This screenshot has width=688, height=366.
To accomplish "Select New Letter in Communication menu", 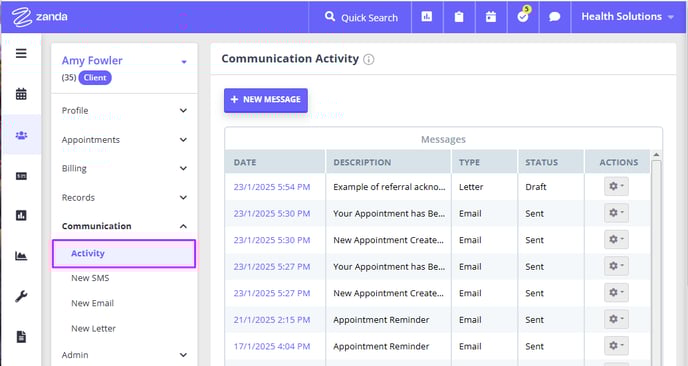I will point(93,329).
